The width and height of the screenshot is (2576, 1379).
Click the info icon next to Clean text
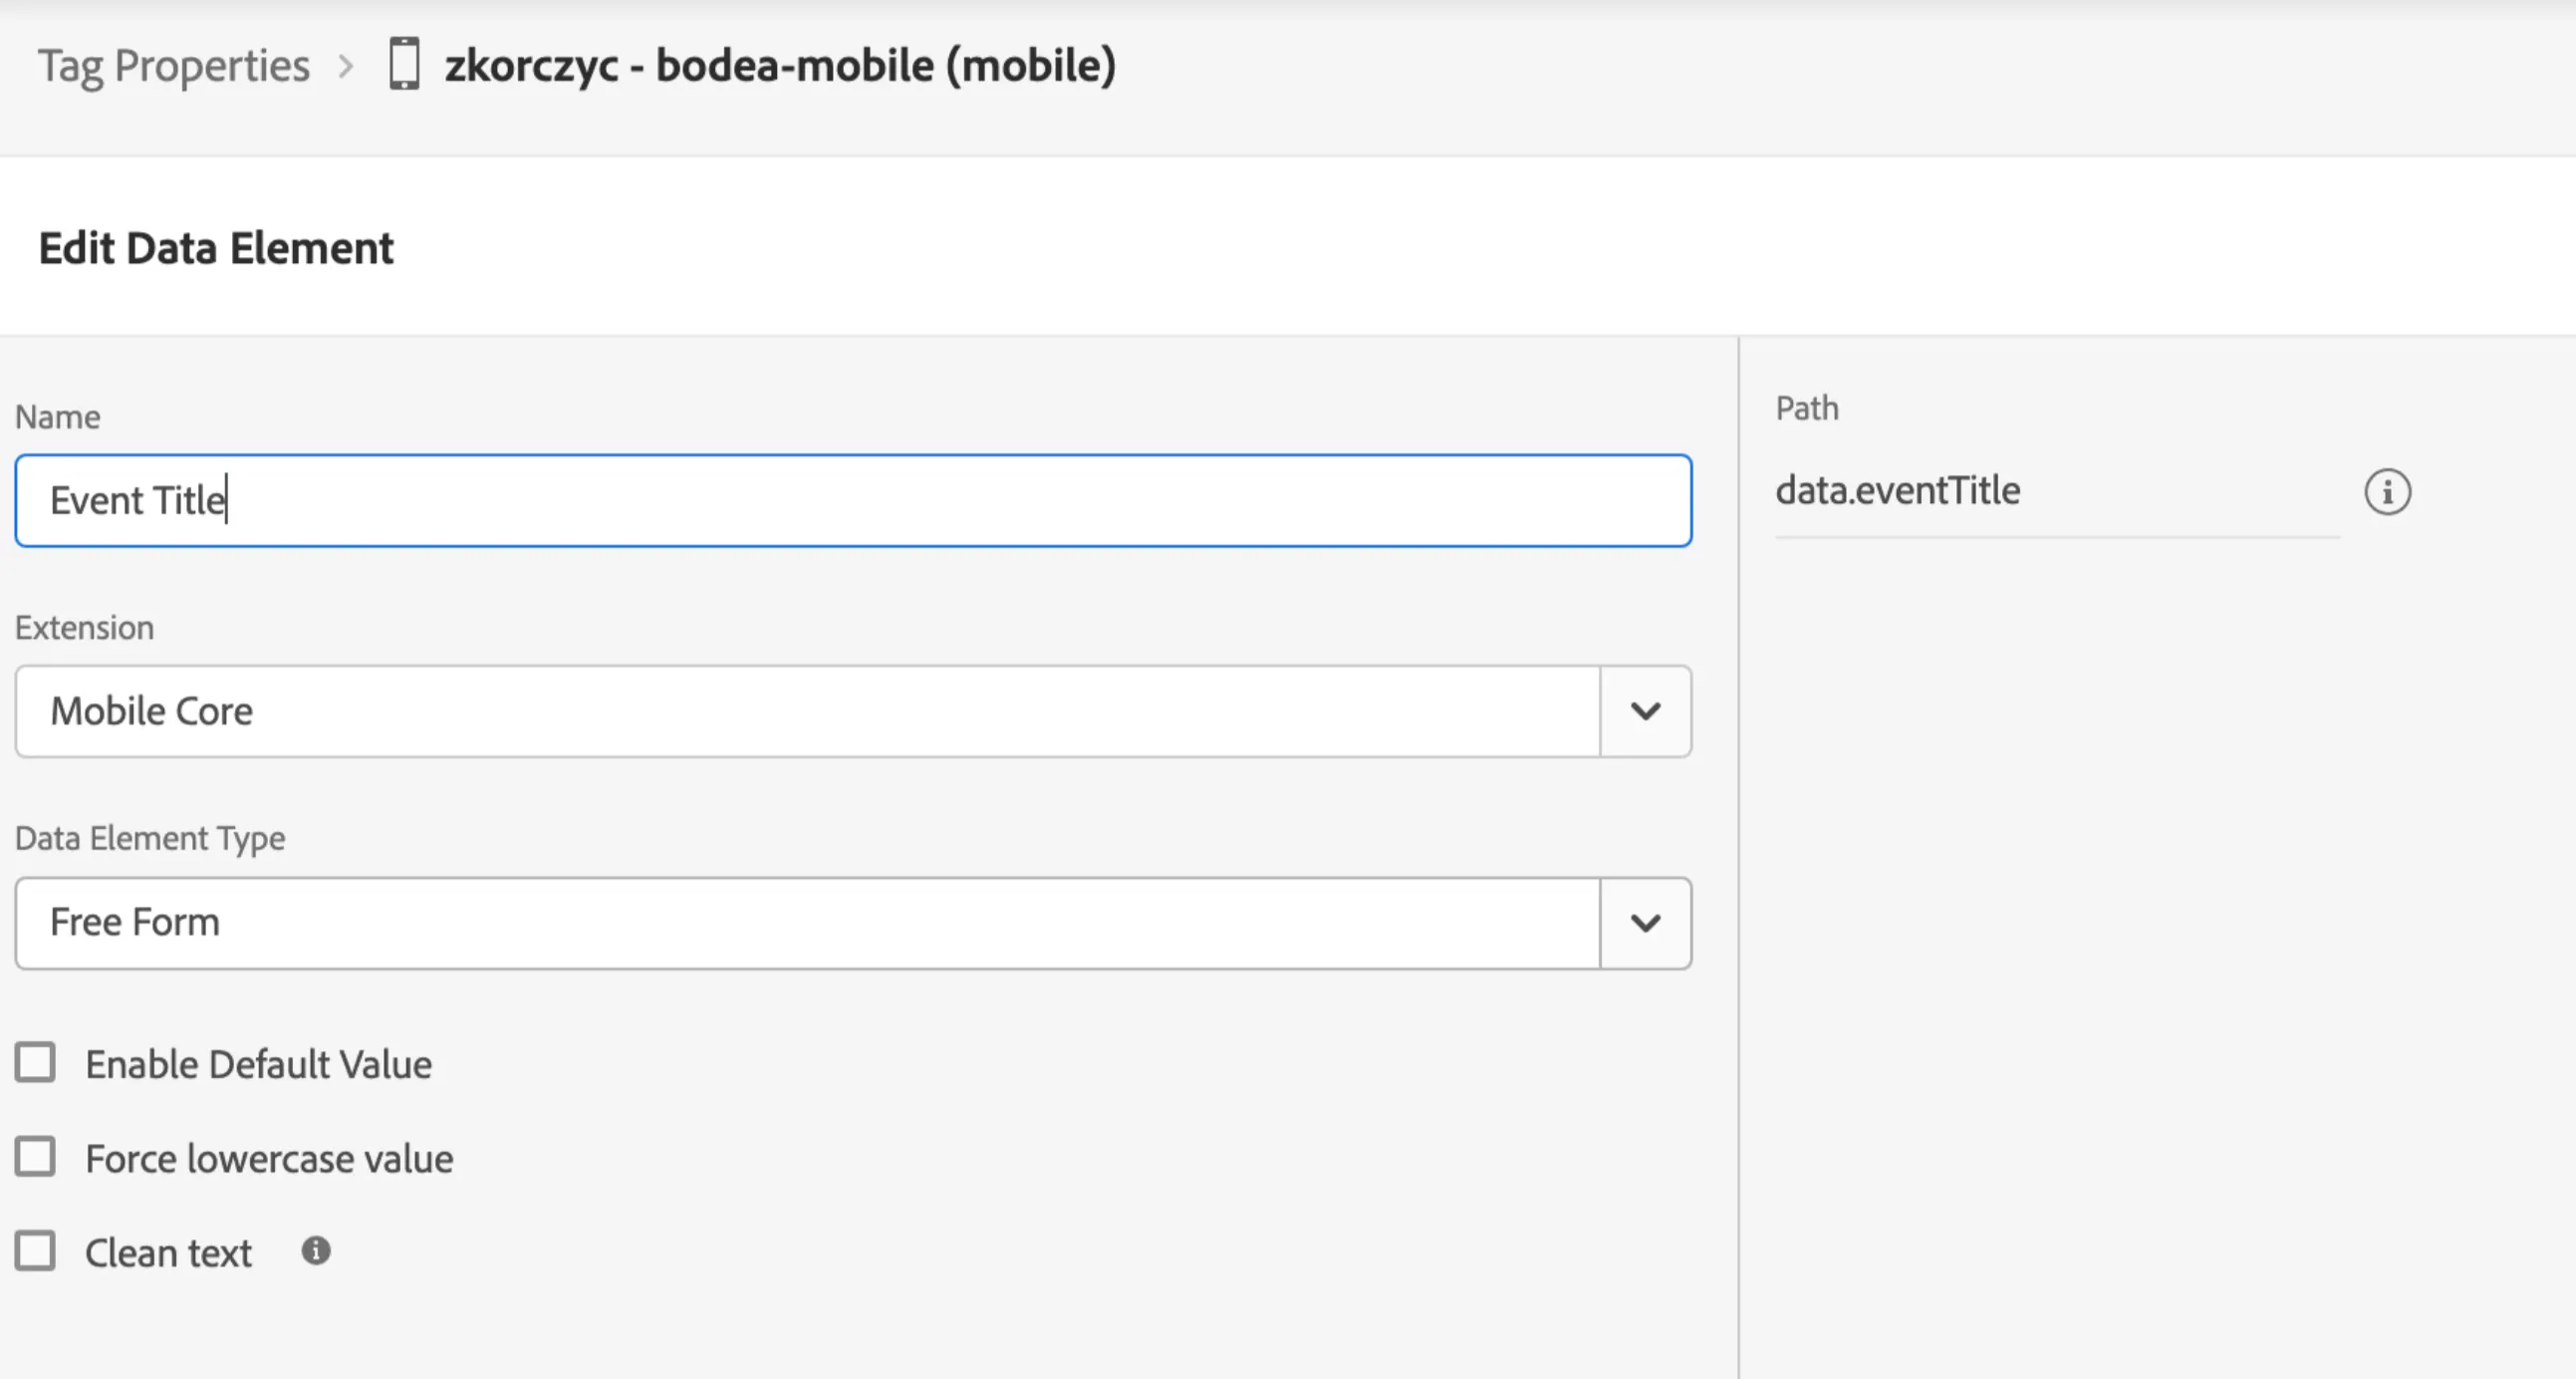[x=316, y=1251]
